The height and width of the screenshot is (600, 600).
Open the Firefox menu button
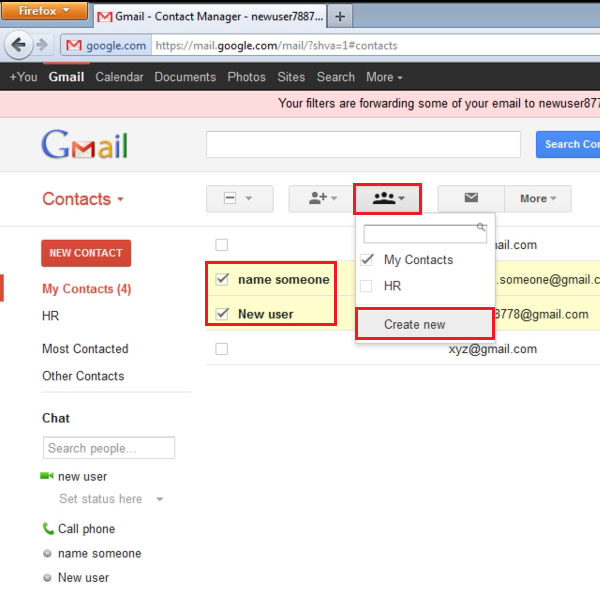44,11
